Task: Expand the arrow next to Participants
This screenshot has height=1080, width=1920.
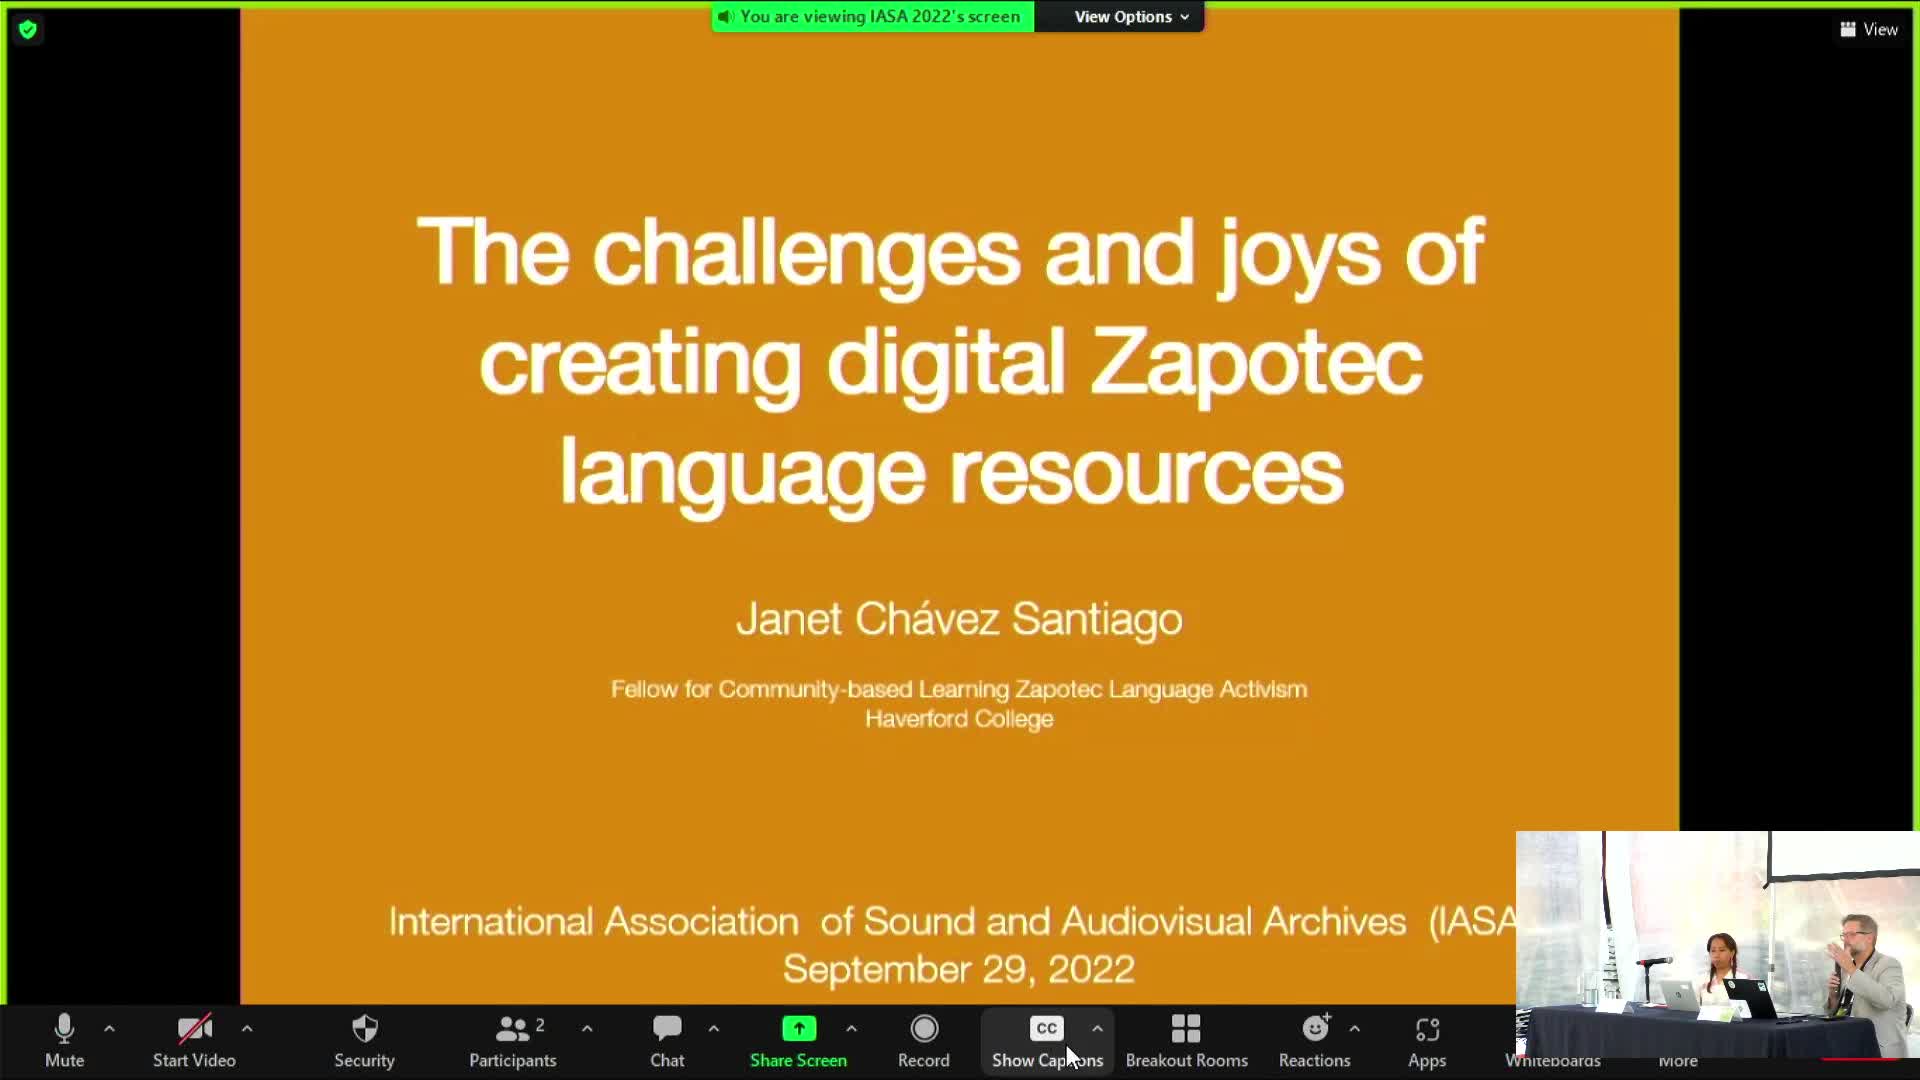Action: pyautogui.click(x=587, y=1028)
